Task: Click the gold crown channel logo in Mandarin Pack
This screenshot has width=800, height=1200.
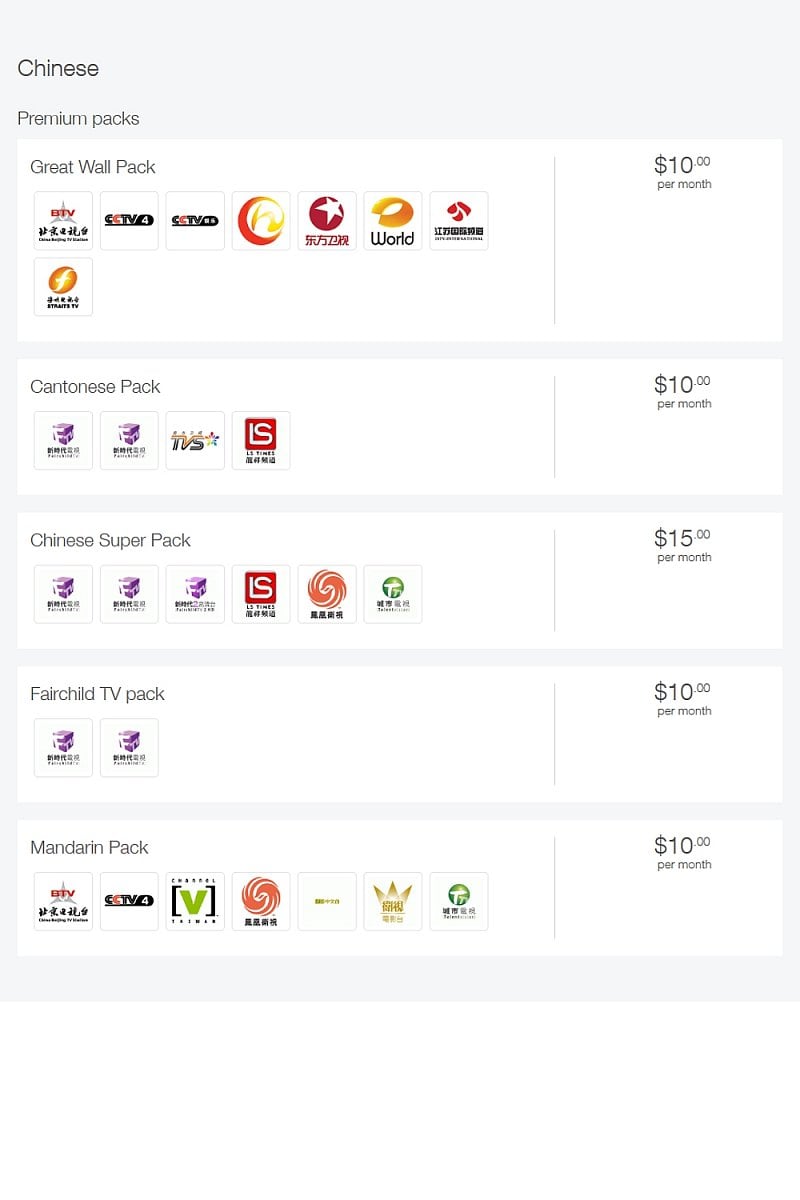Action: tap(393, 901)
